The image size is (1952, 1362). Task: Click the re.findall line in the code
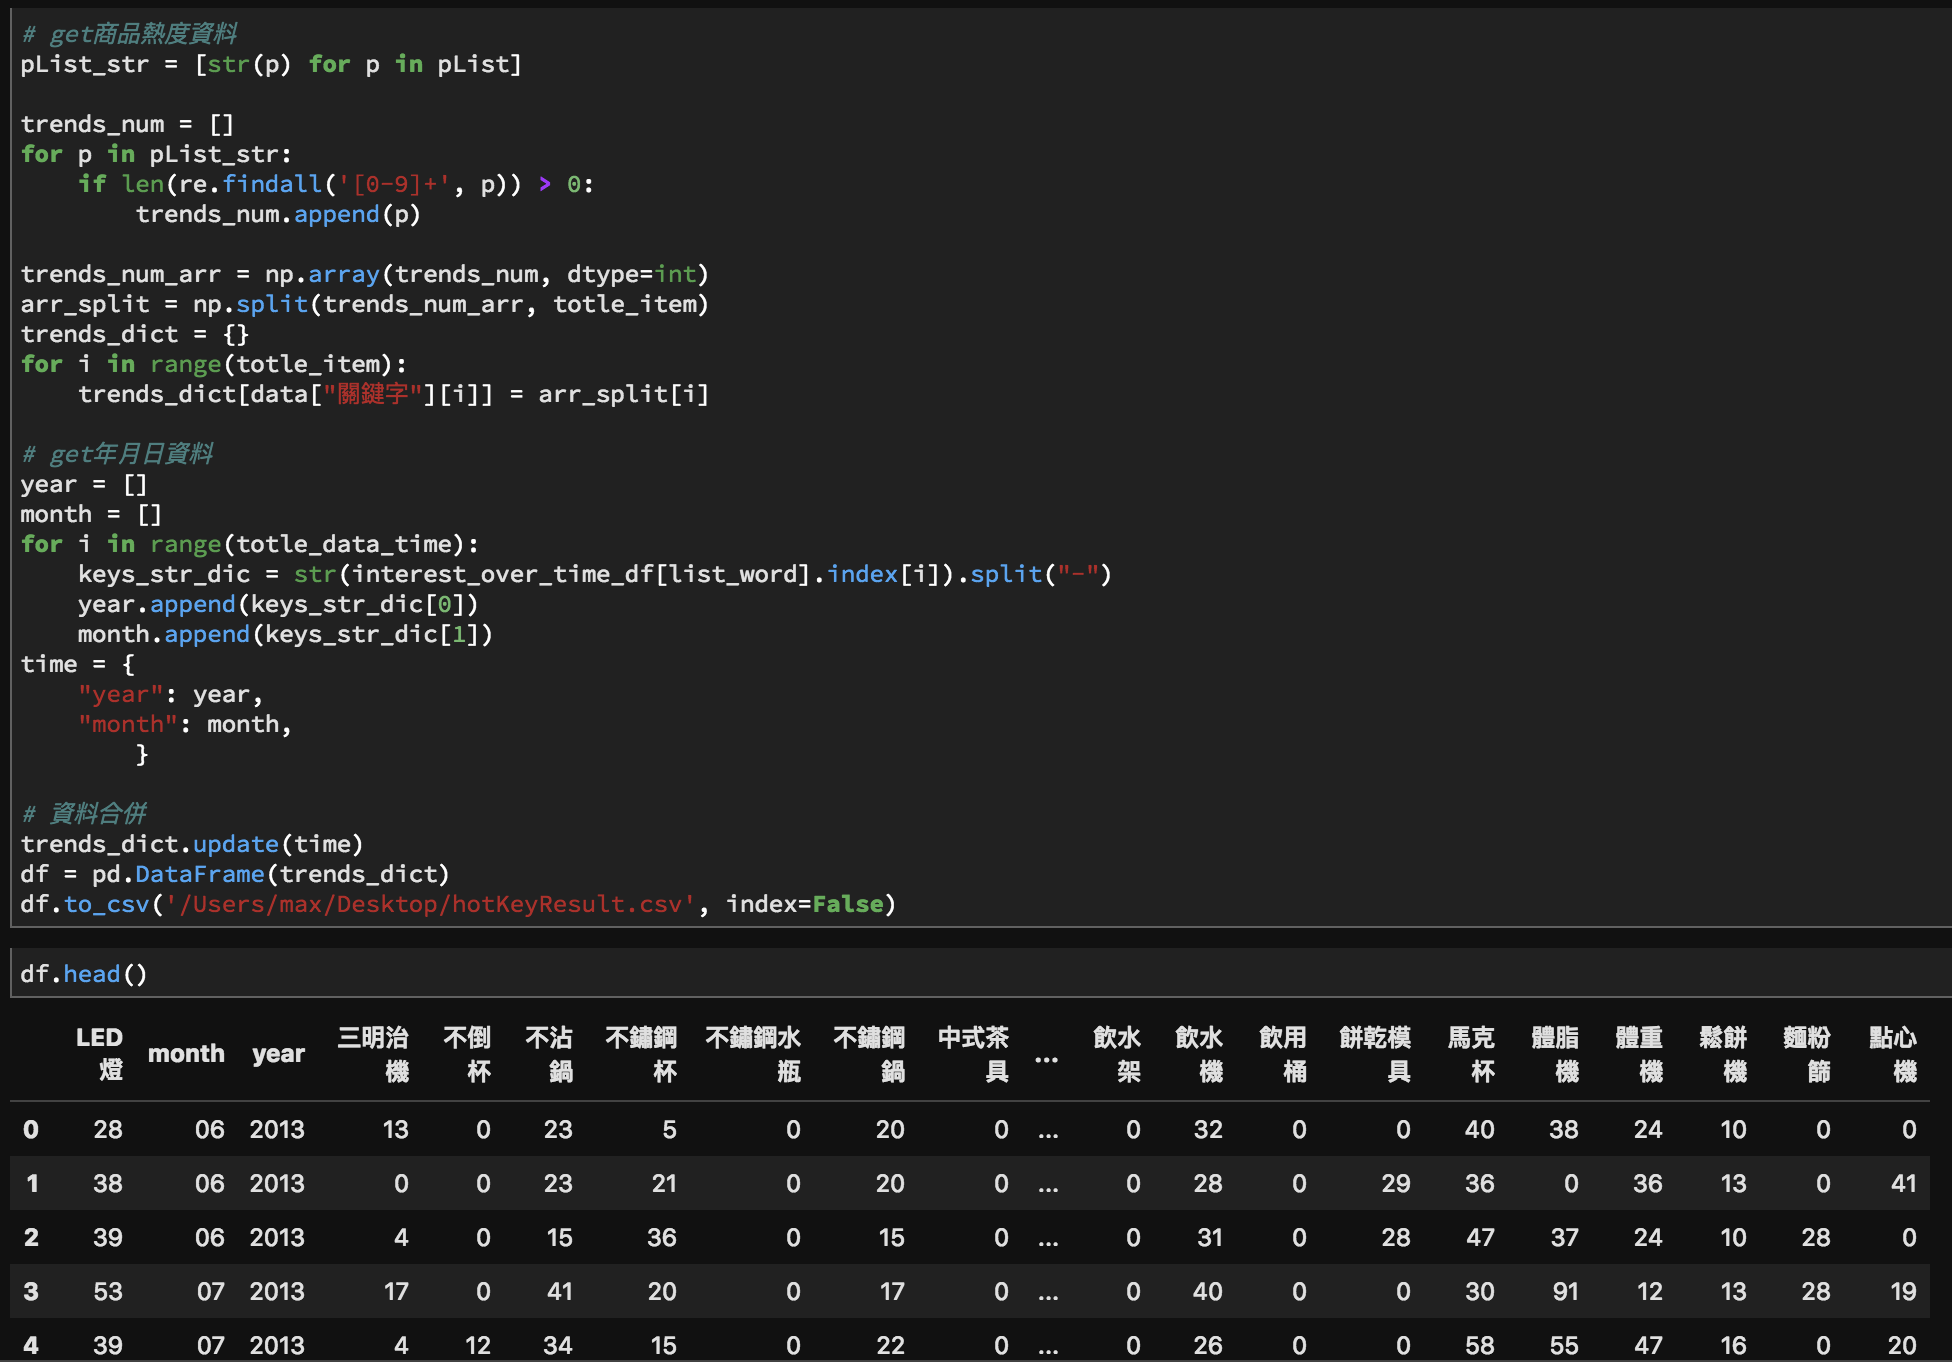point(336,184)
